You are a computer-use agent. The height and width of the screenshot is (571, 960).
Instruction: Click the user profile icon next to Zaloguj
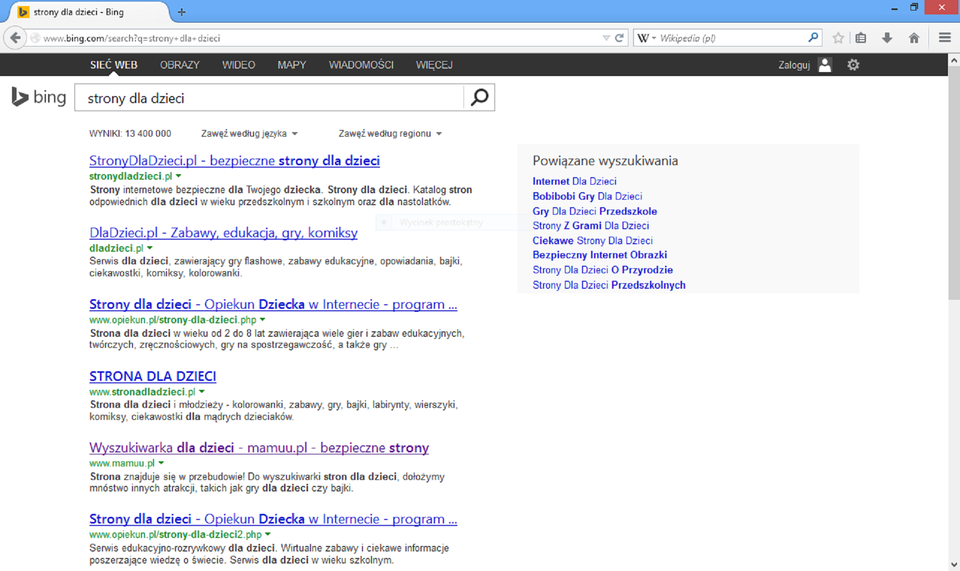[x=825, y=65]
